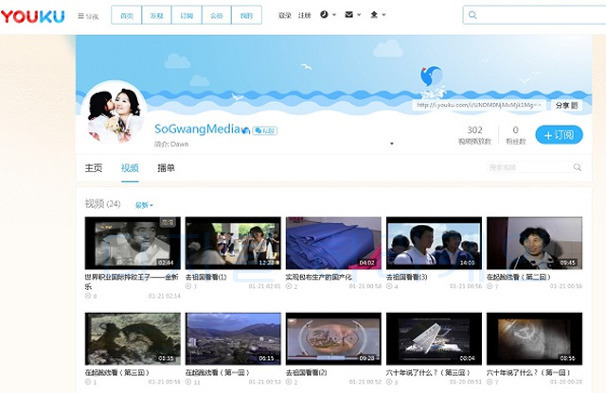Open 六十年说了什么？（第一回） title

(528, 373)
